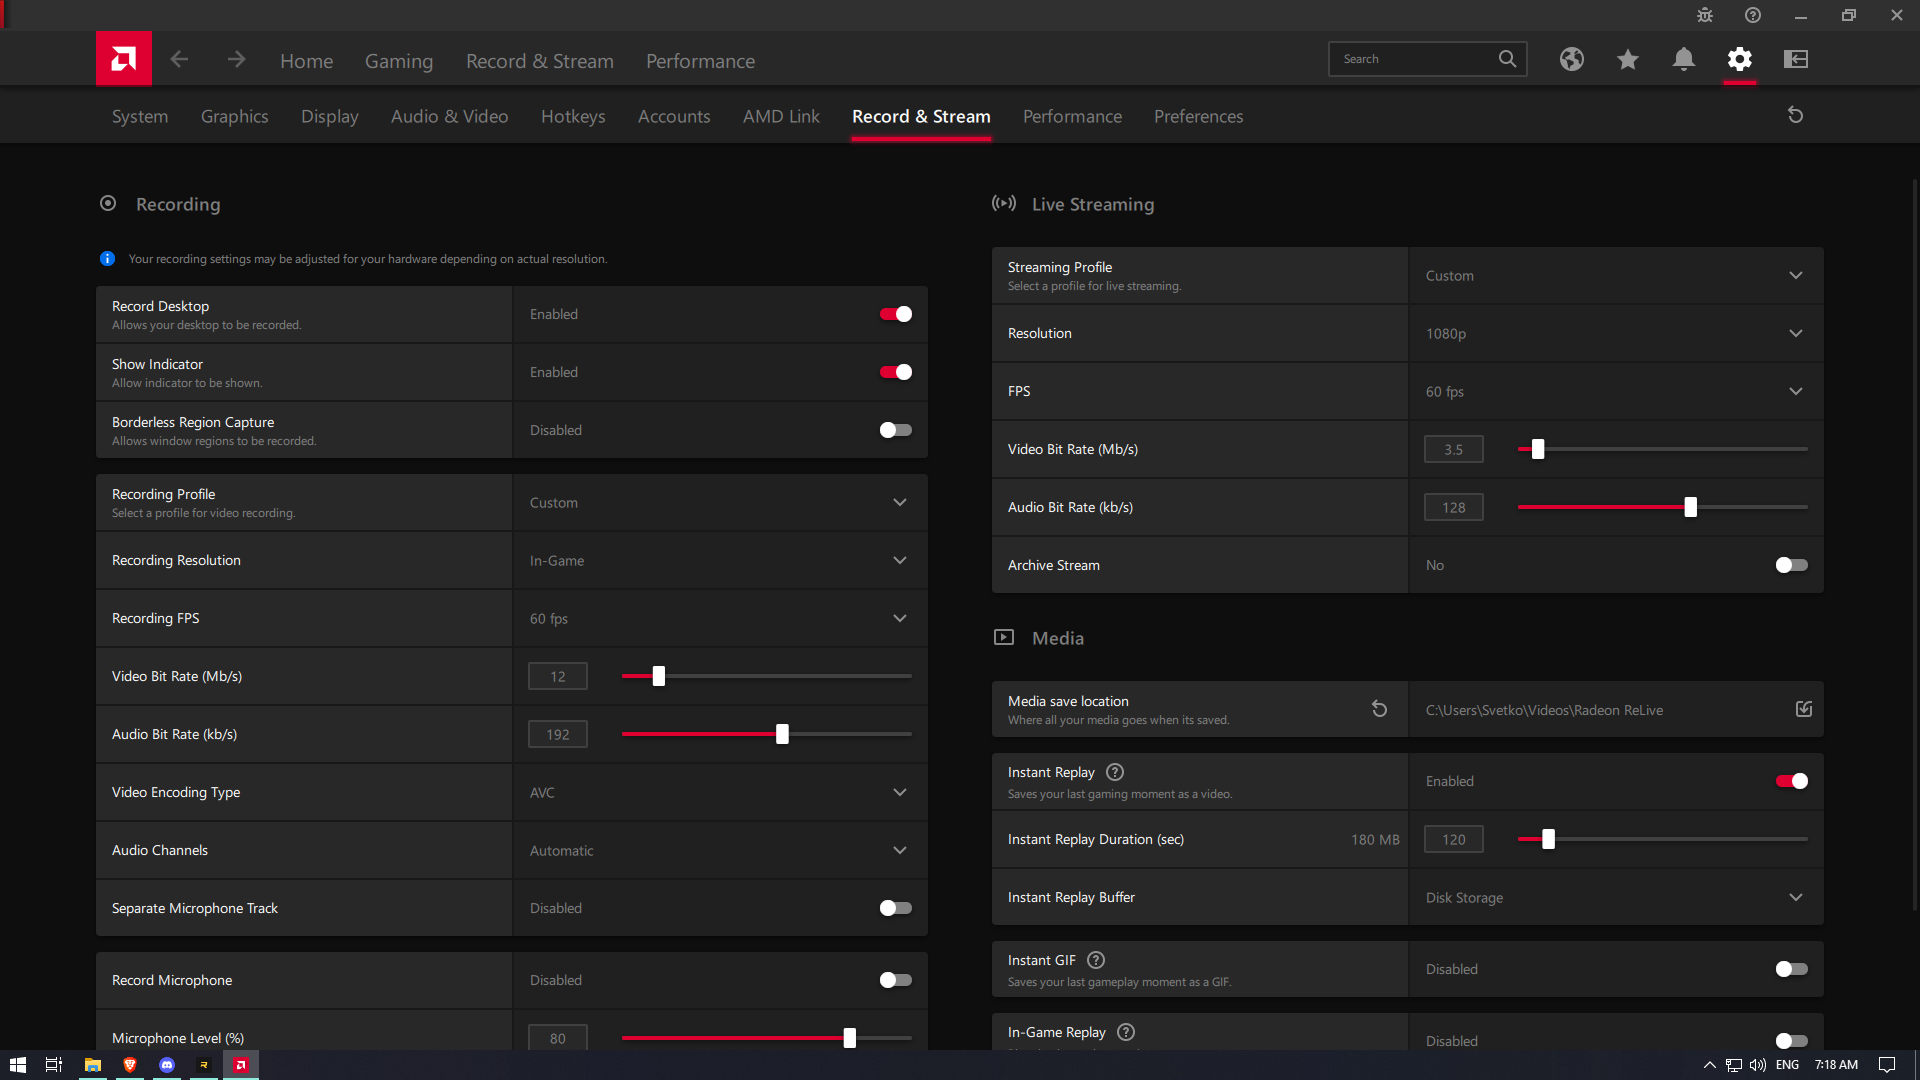1920x1080 pixels.
Task: Toggle the sidebar panel icon
Action: click(x=1796, y=59)
